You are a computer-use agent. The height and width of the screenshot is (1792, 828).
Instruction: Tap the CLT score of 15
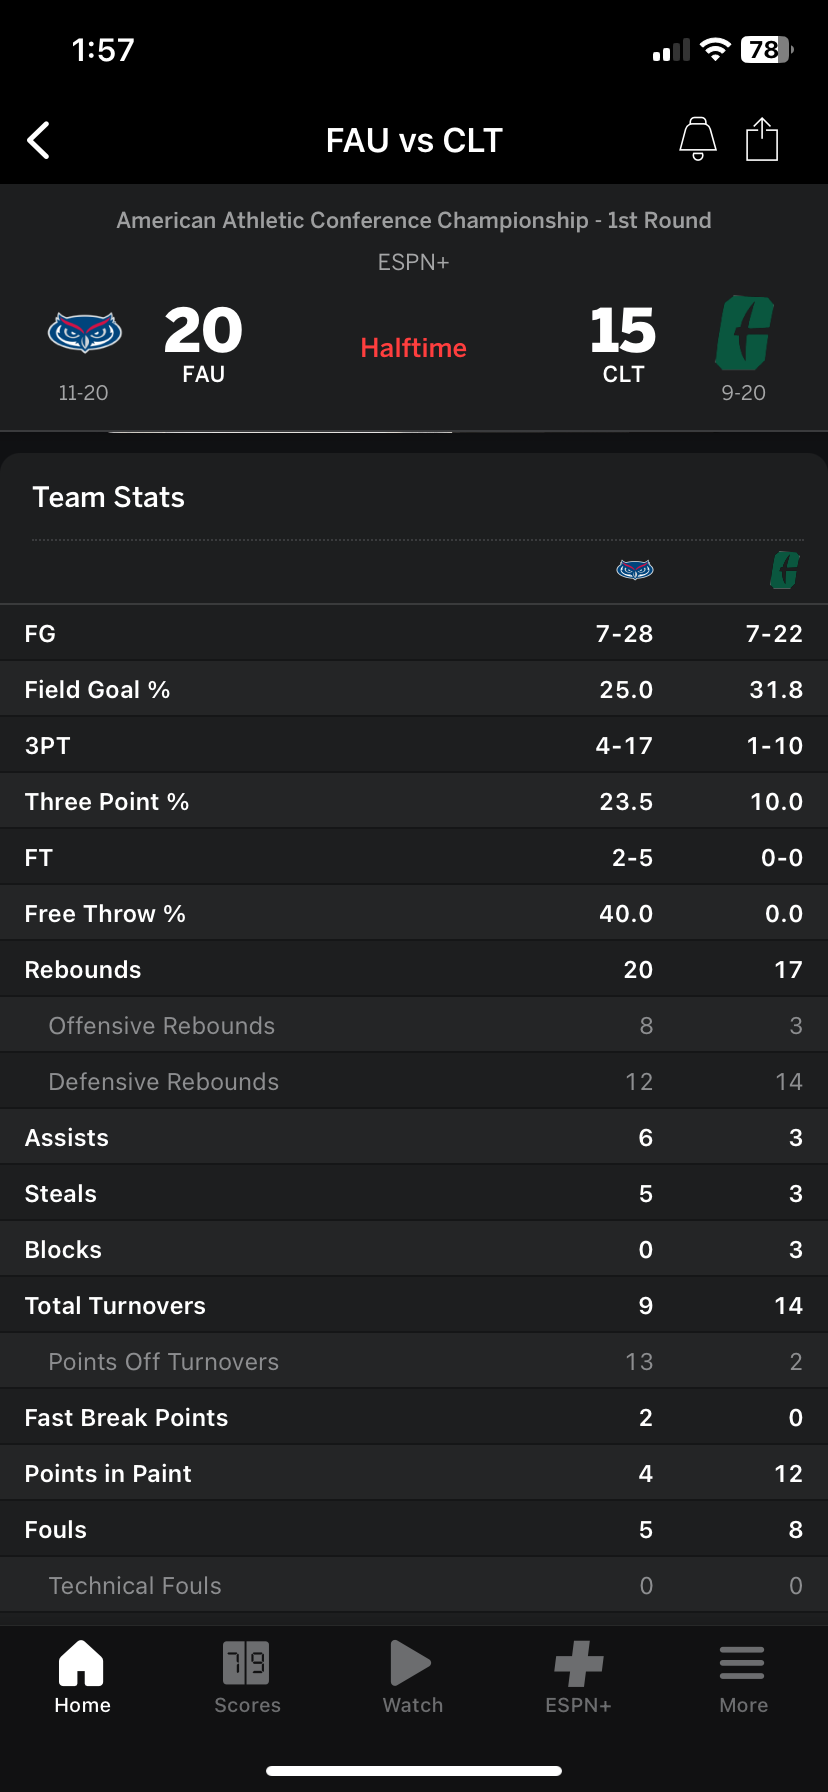[x=623, y=331]
